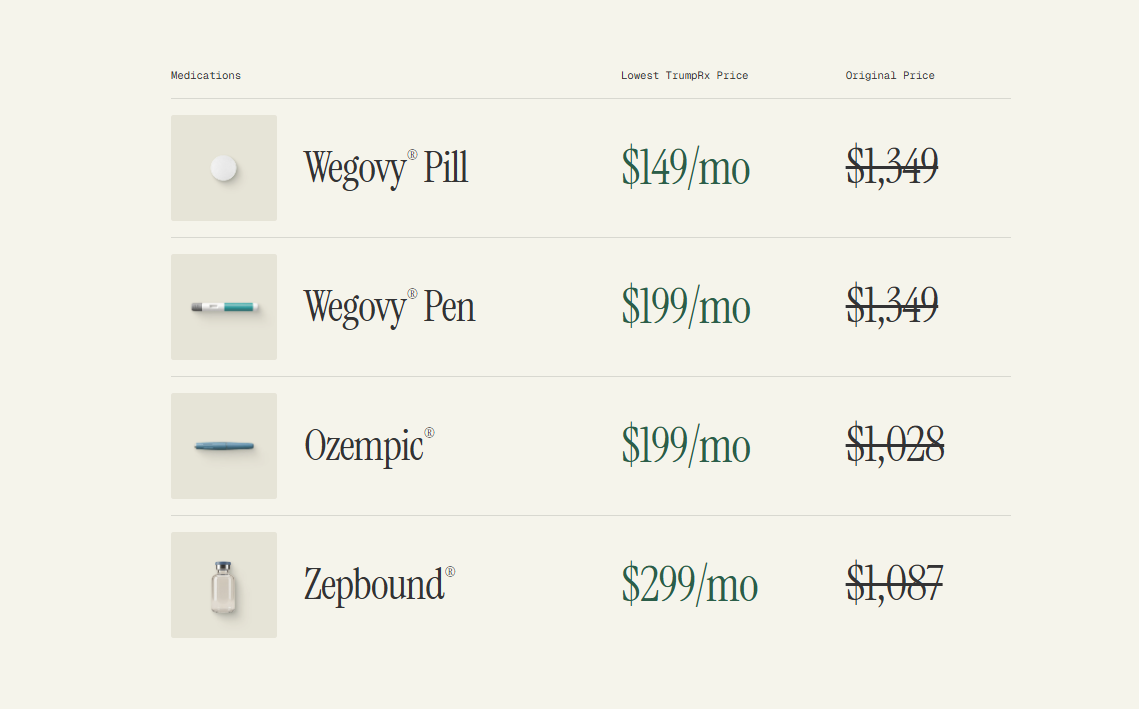Click the $149/mo Wegovy Pill price
Screen dimensions: 1139x709
pos(686,167)
